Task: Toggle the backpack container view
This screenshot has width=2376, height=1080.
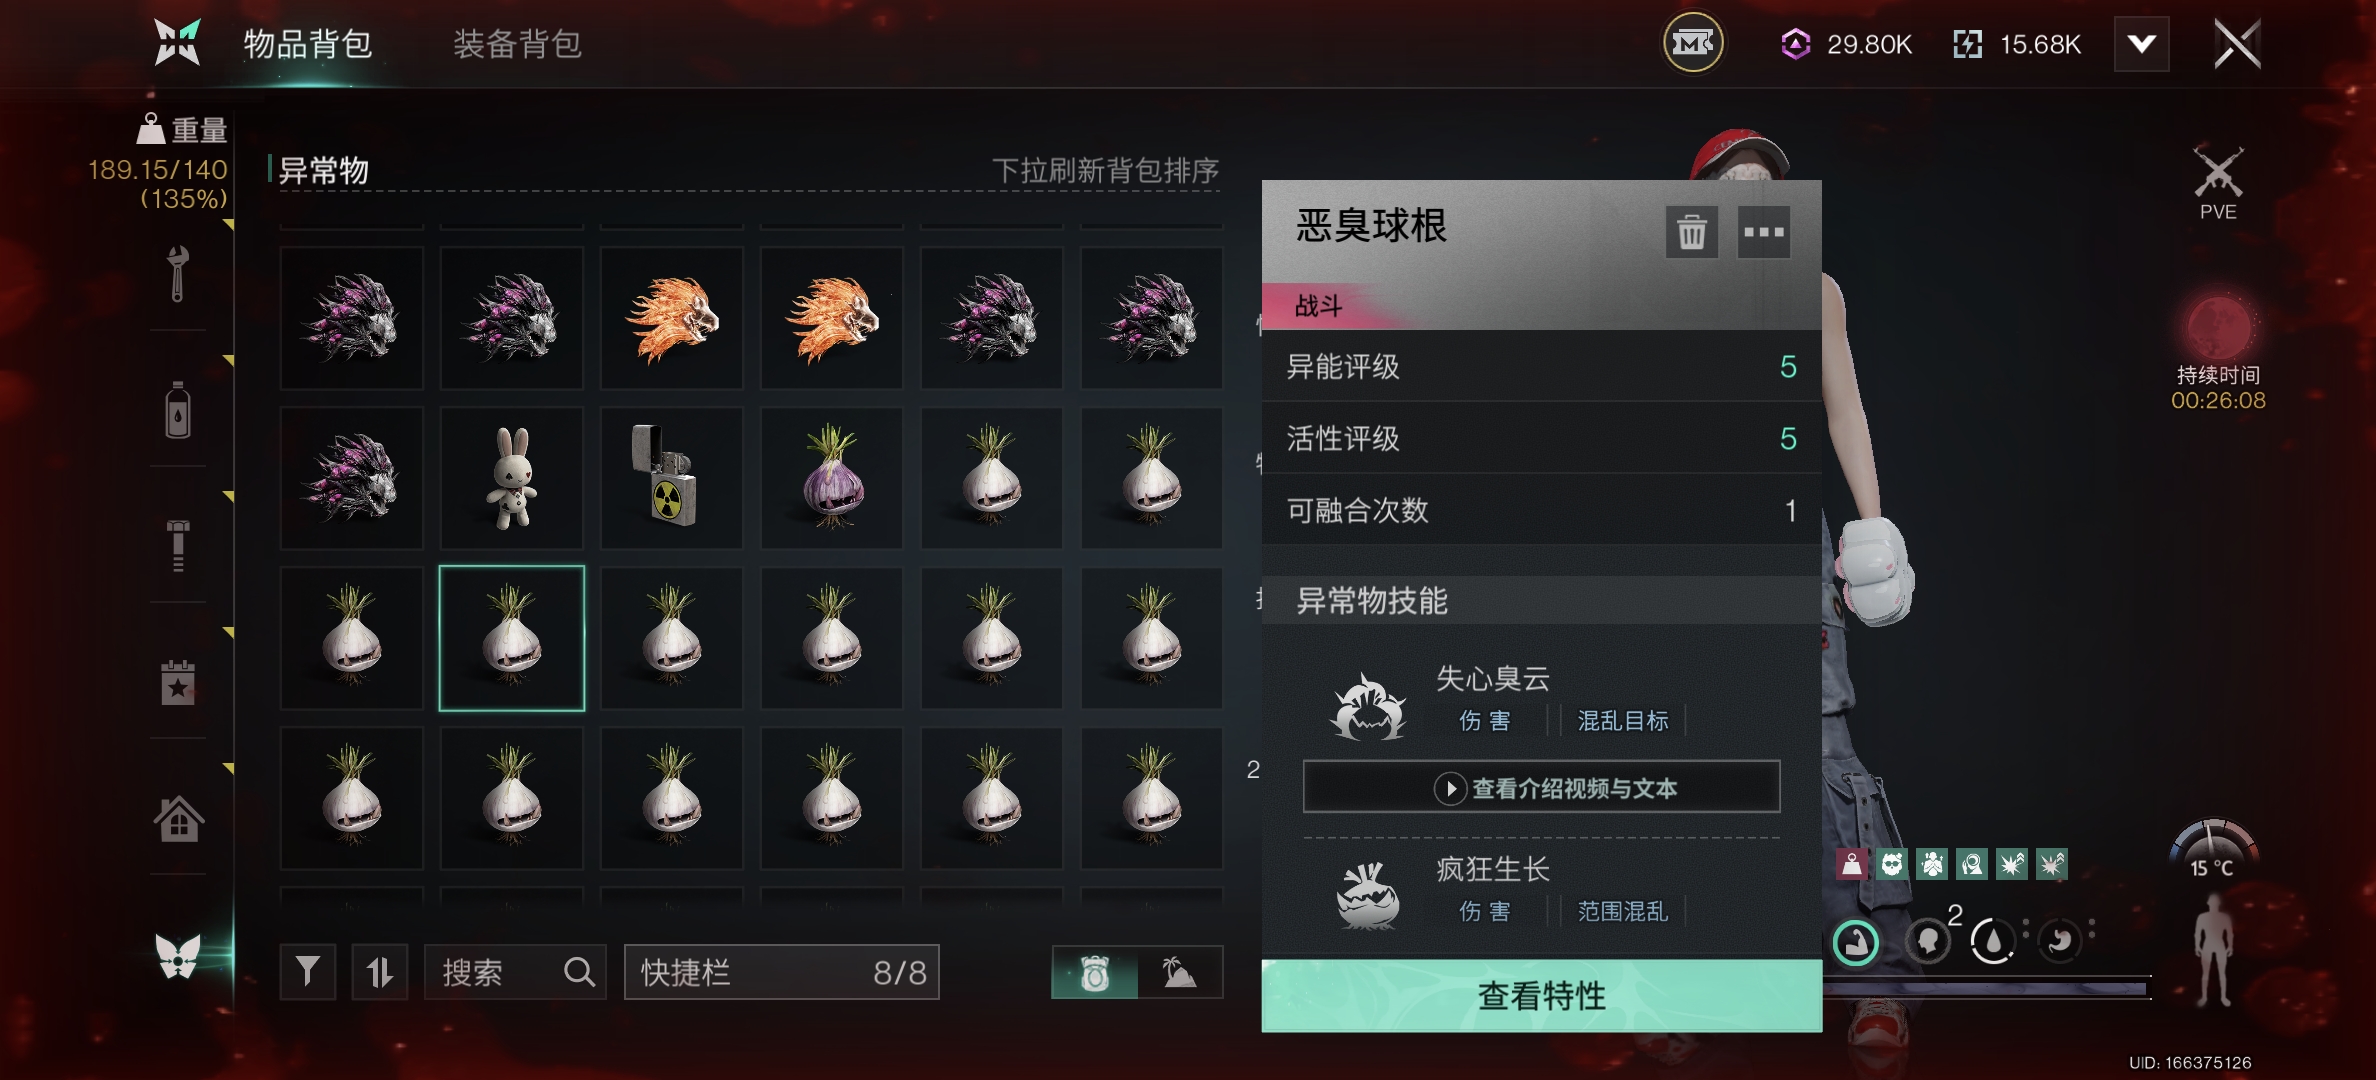Action: (1095, 972)
